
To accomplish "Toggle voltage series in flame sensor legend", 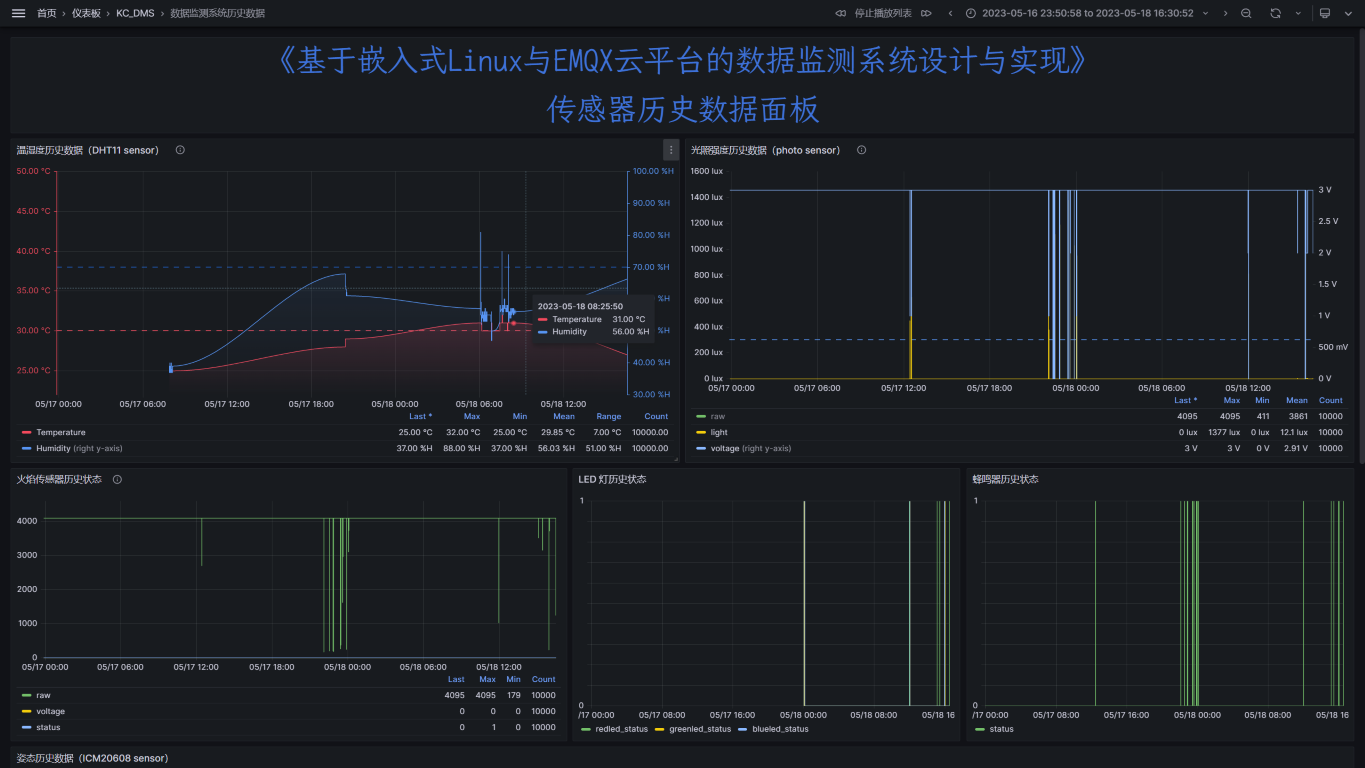I will 50,711.
